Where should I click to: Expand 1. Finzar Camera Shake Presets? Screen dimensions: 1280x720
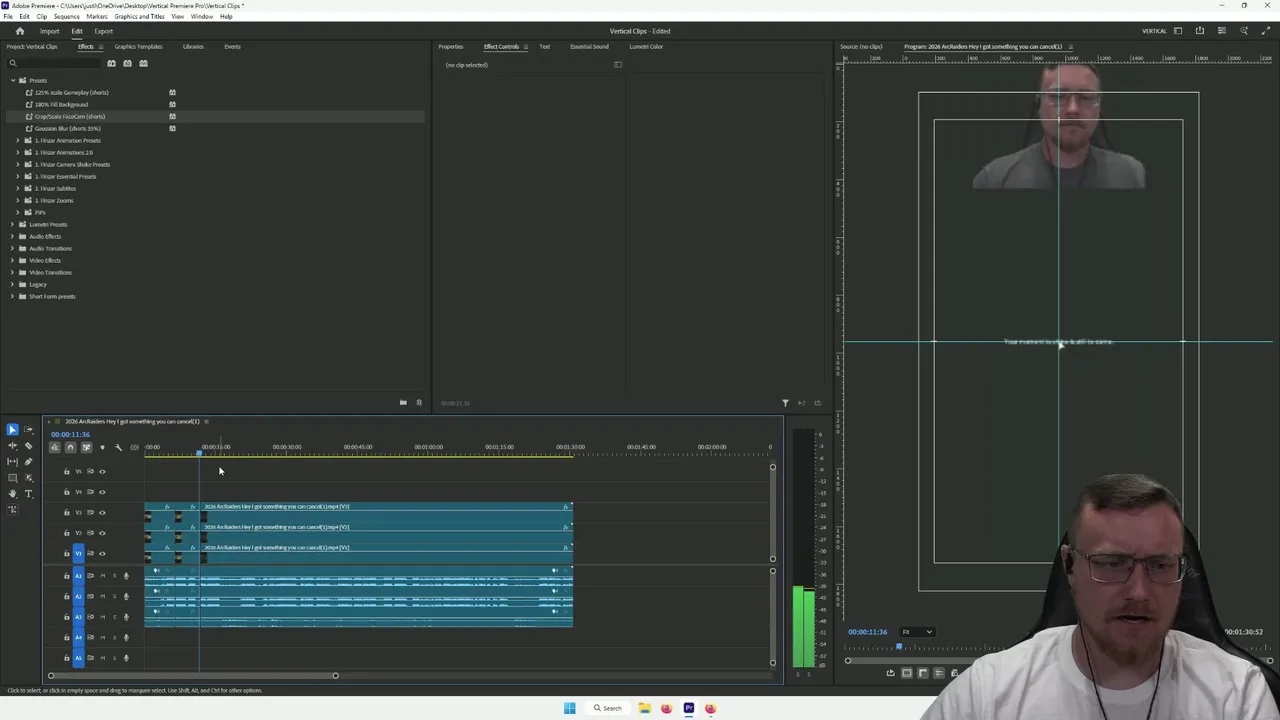tap(18, 164)
